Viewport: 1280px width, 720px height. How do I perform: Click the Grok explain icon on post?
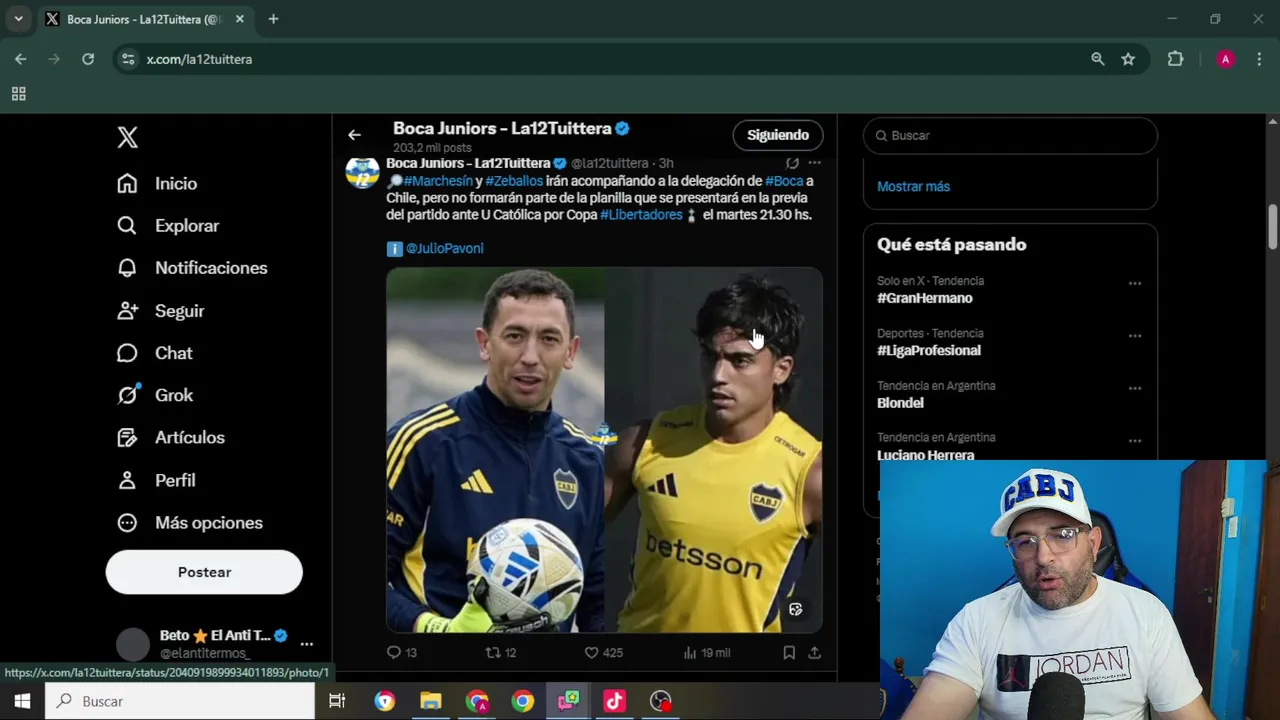pyautogui.click(x=792, y=163)
